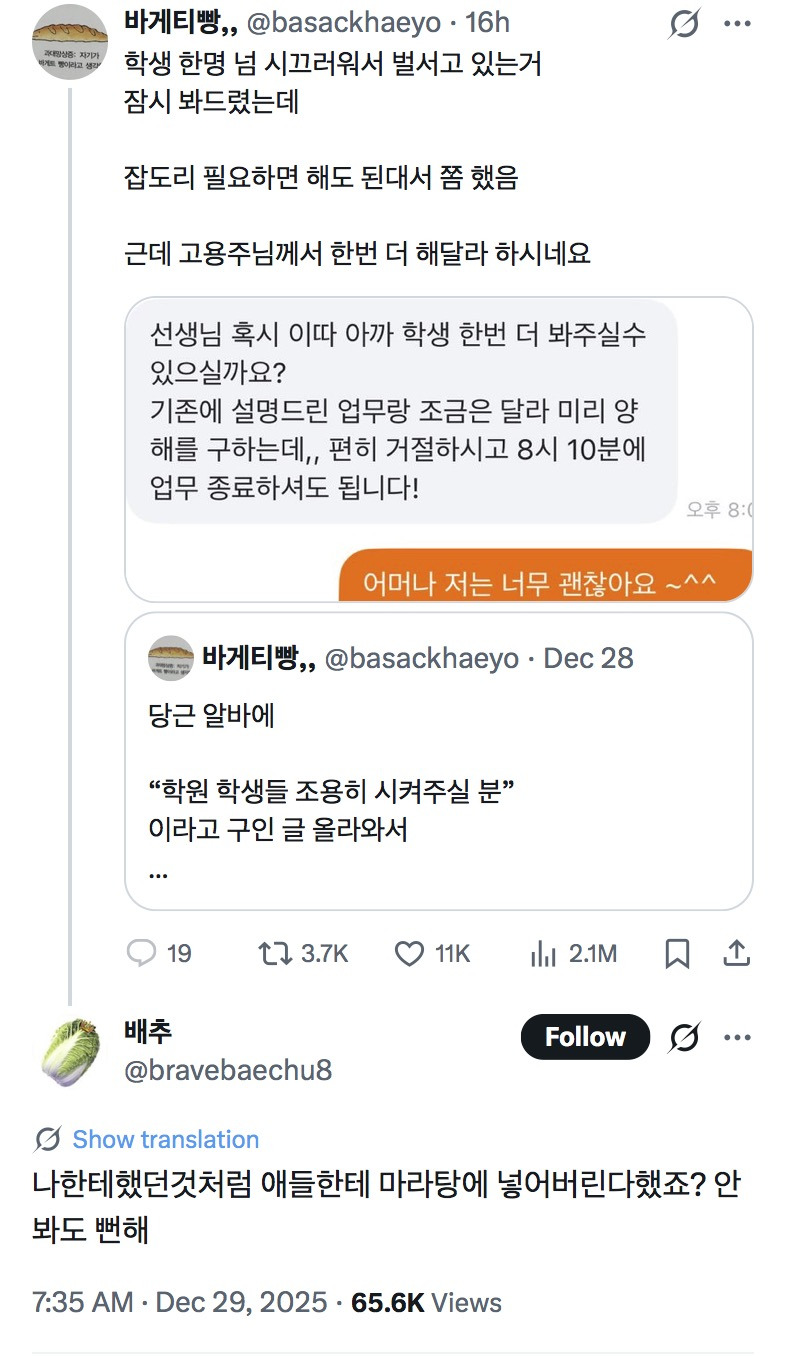Click the timestamp showing 16h
This screenshot has height=1356, width=786.
(487, 23)
